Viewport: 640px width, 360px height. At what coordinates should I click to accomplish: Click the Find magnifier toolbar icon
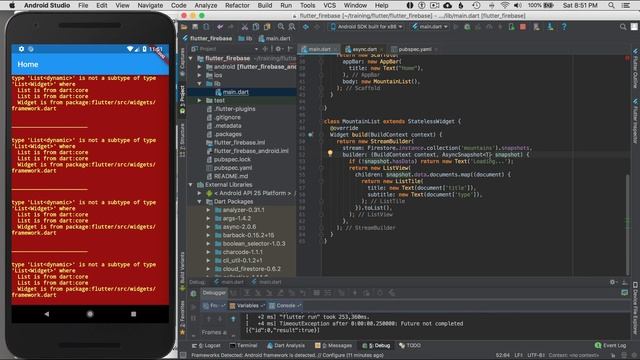pos(281,27)
